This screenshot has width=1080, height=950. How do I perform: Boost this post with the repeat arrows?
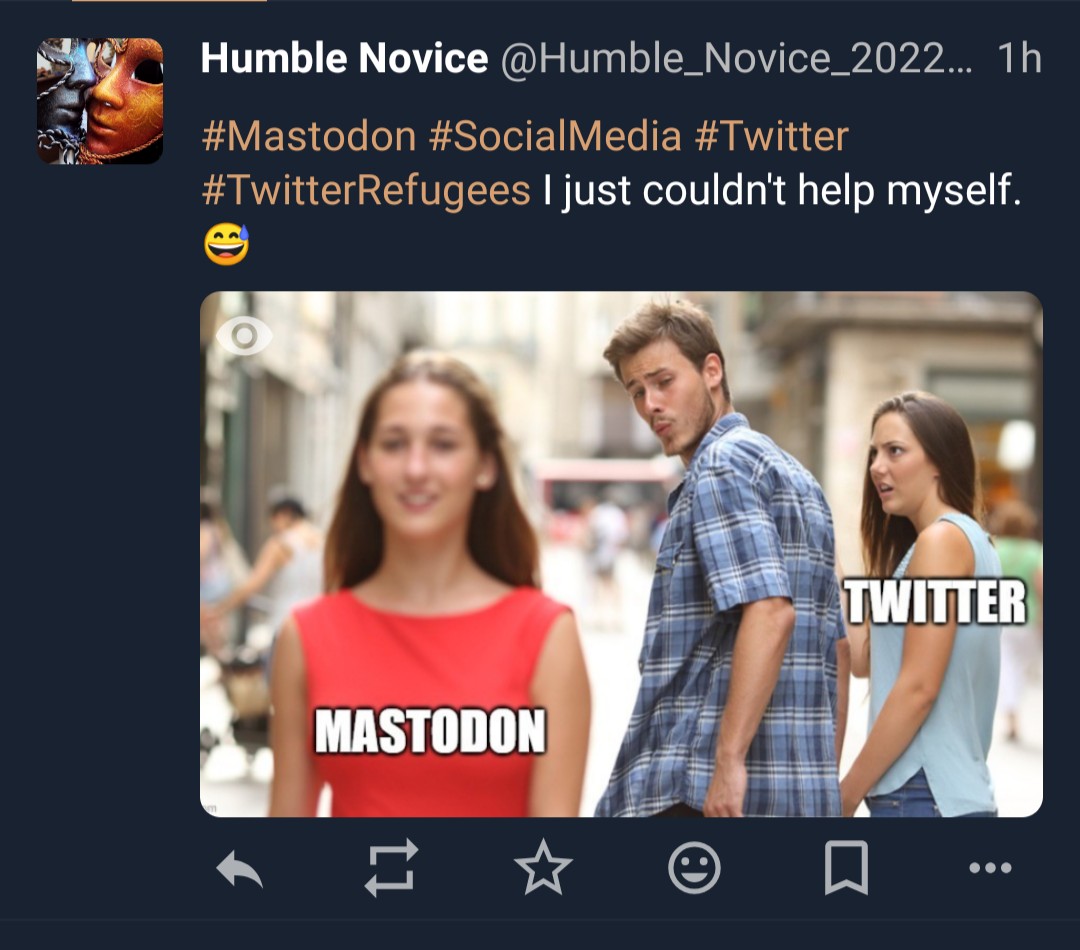391,867
